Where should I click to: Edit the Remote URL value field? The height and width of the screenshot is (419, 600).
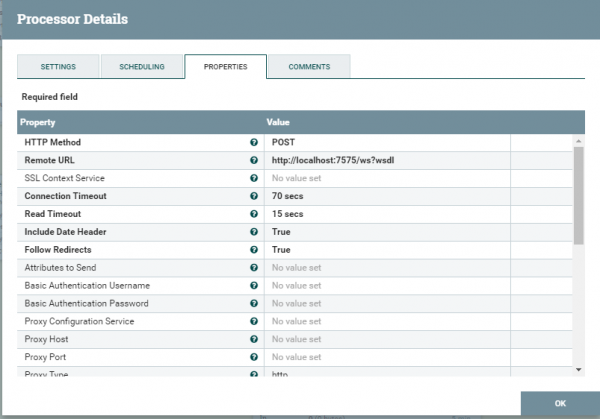point(386,160)
